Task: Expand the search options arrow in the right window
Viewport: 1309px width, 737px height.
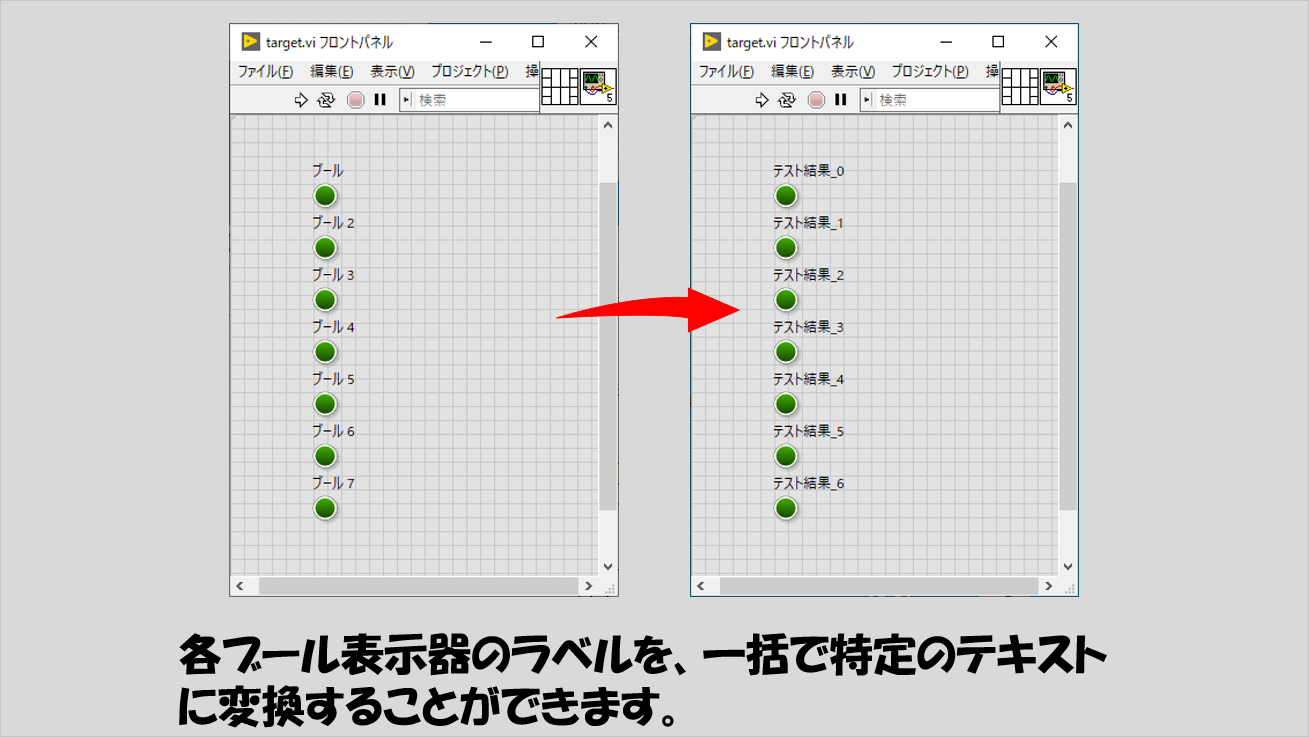Action: tap(867, 100)
